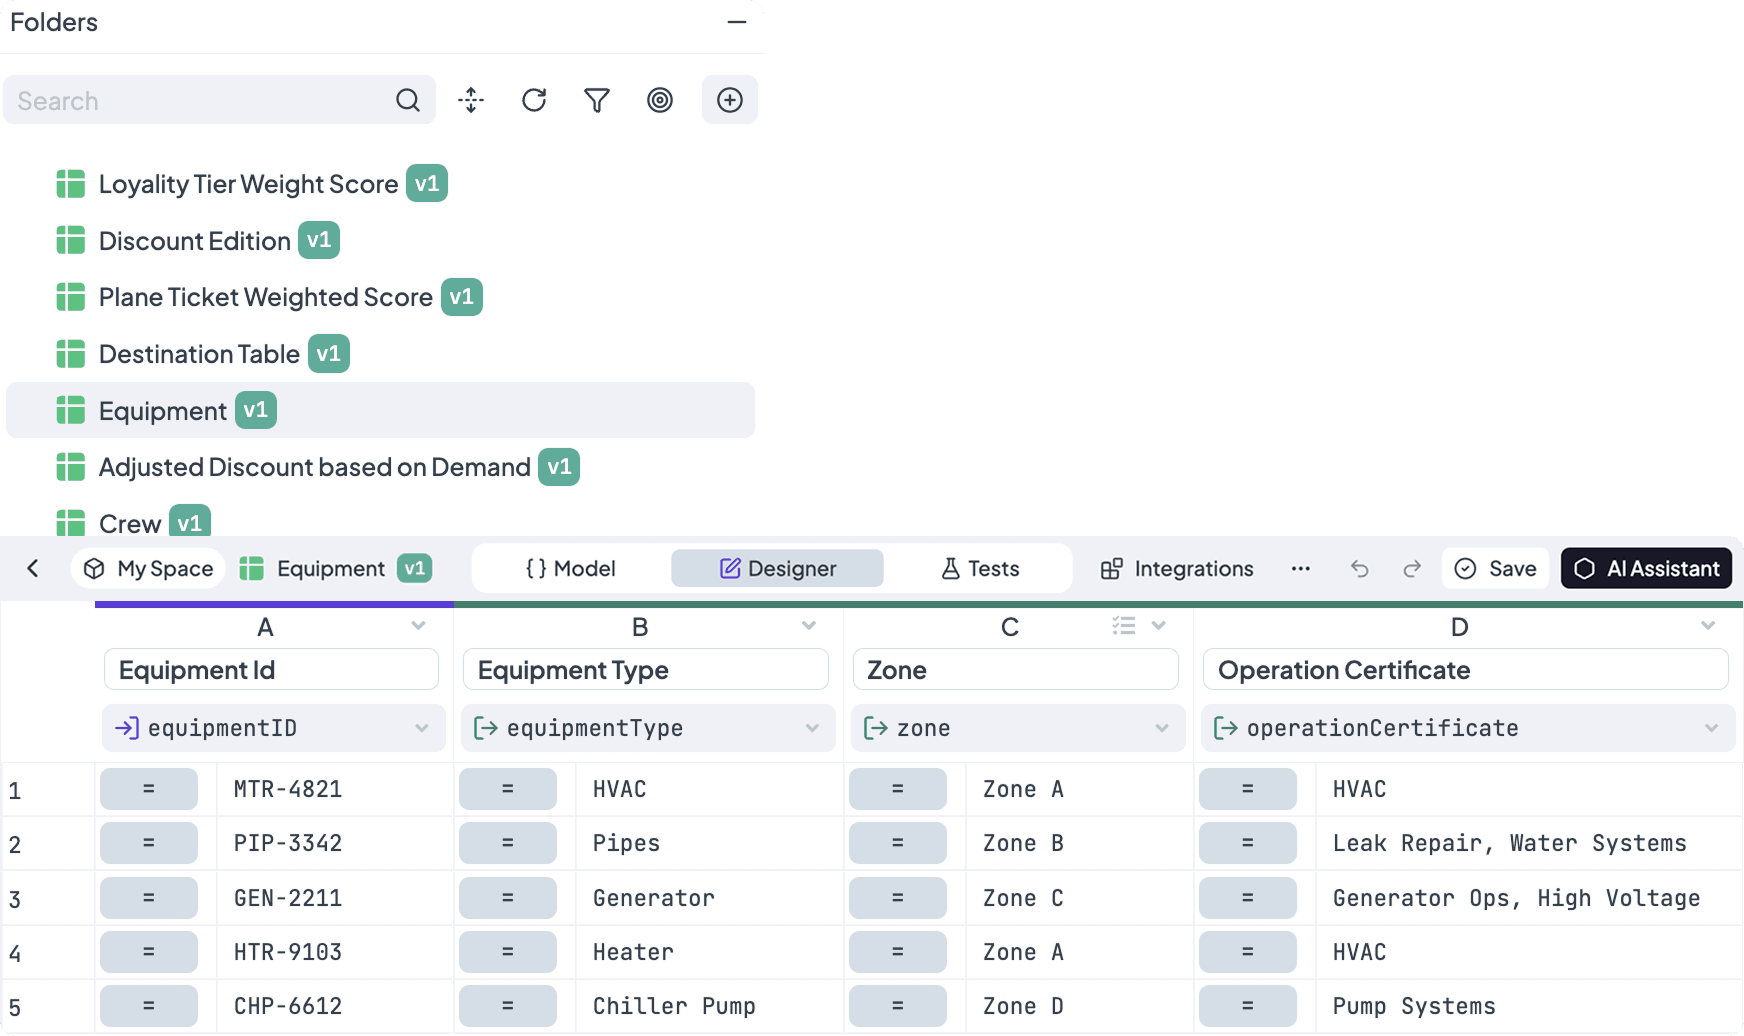Click the redo arrow icon

tap(1412, 569)
